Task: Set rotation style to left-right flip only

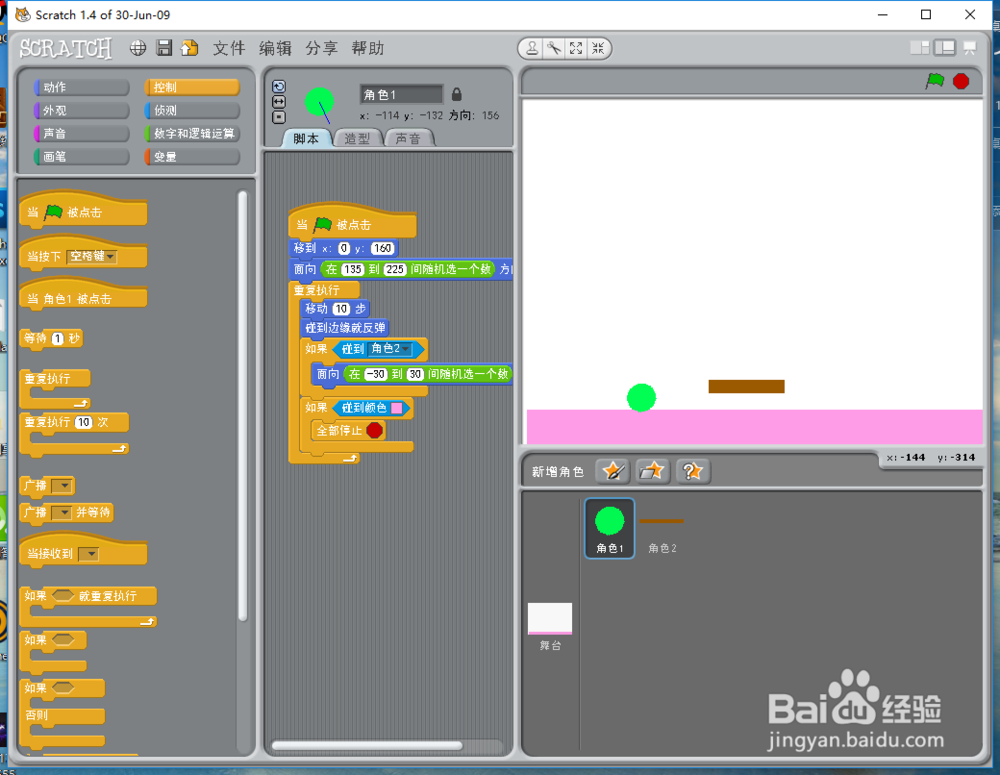Action: [279, 102]
